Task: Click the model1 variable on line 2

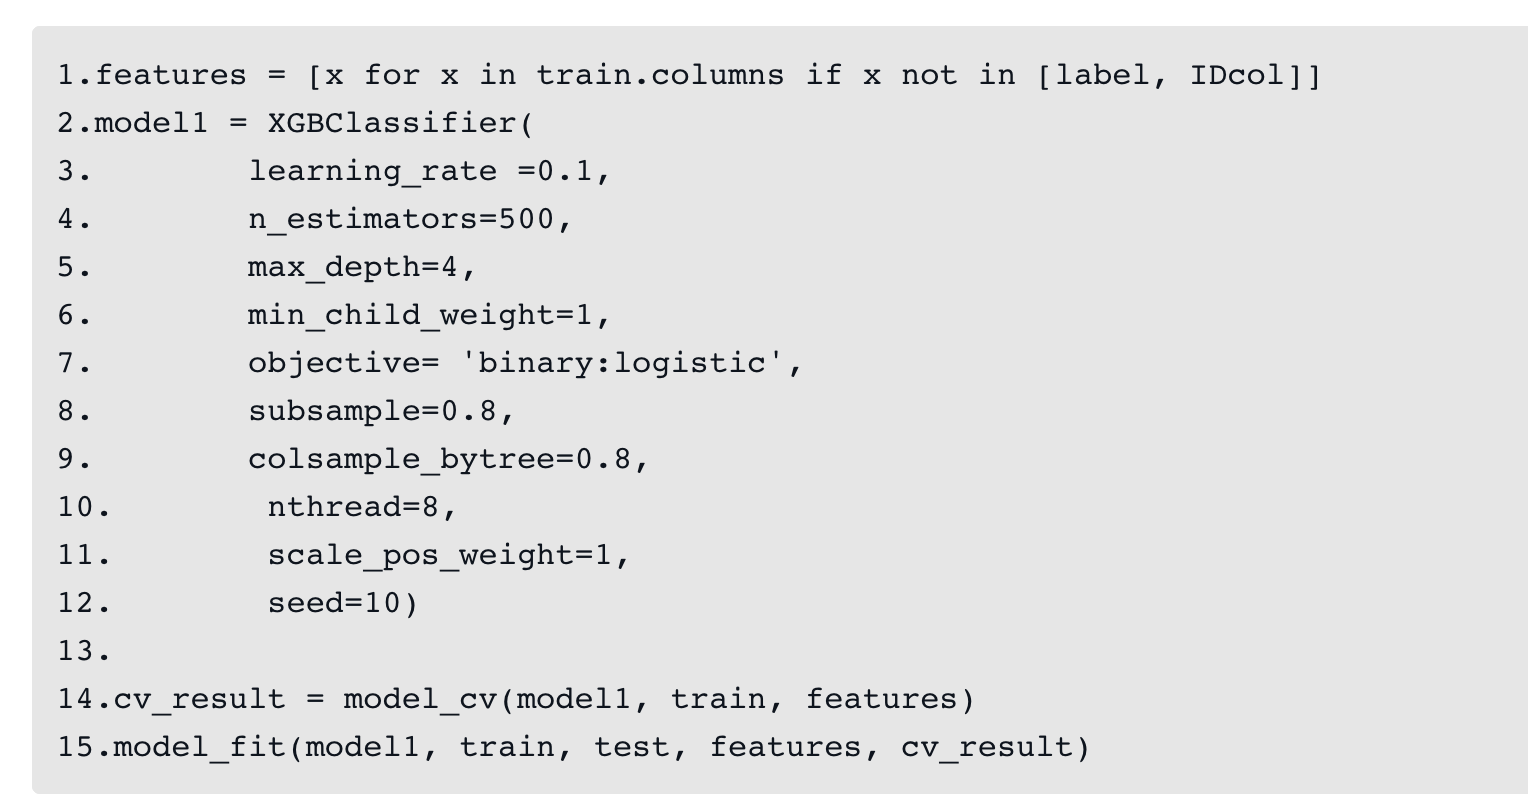Action: pyautogui.click(x=150, y=123)
